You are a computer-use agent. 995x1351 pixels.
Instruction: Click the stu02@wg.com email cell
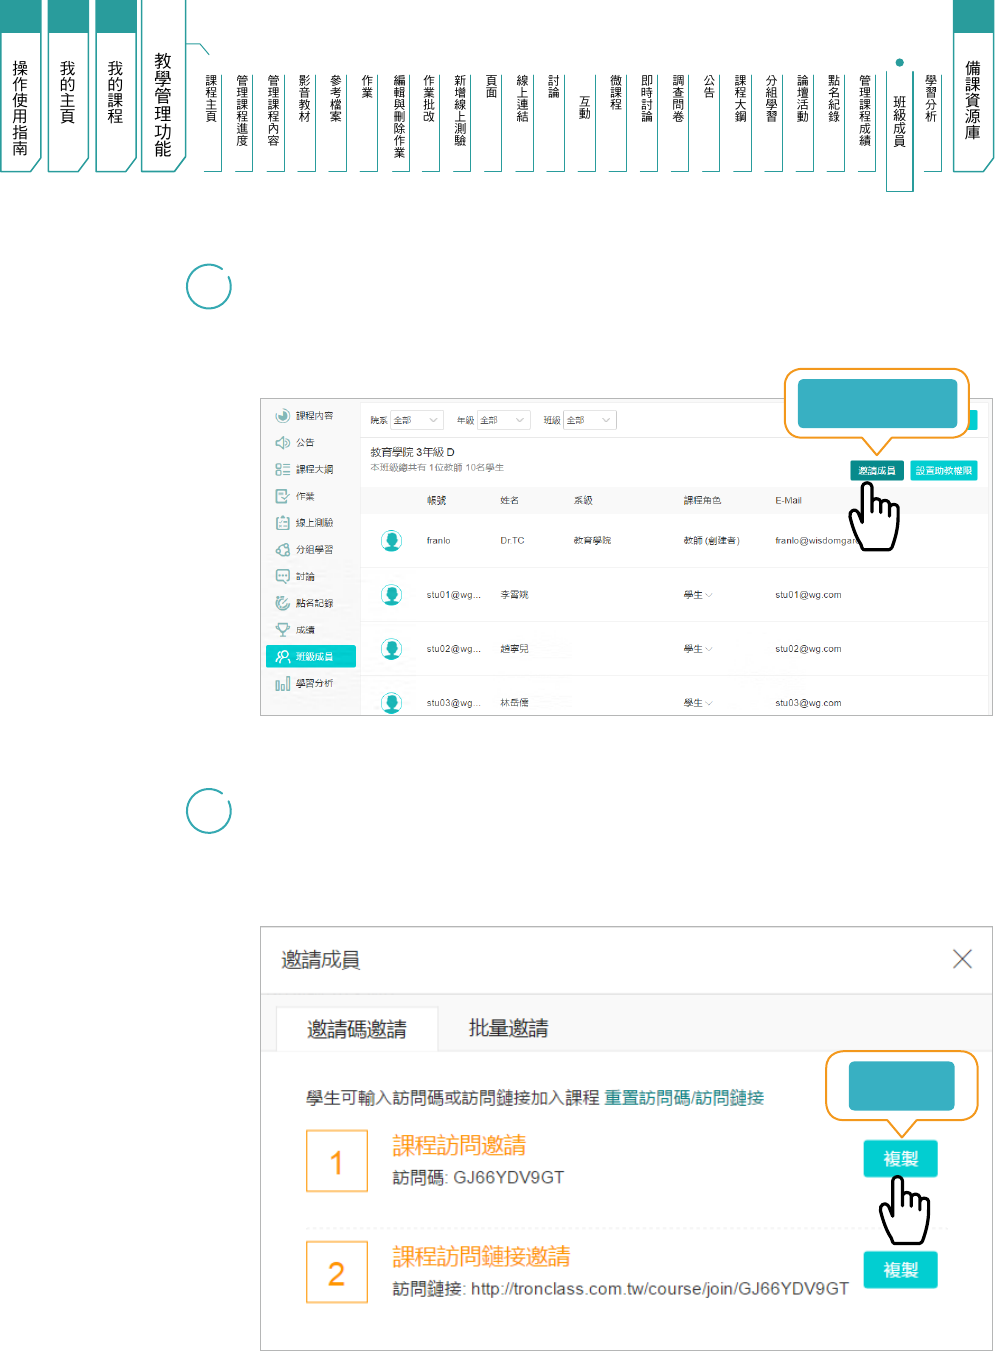[x=808, y=649]
